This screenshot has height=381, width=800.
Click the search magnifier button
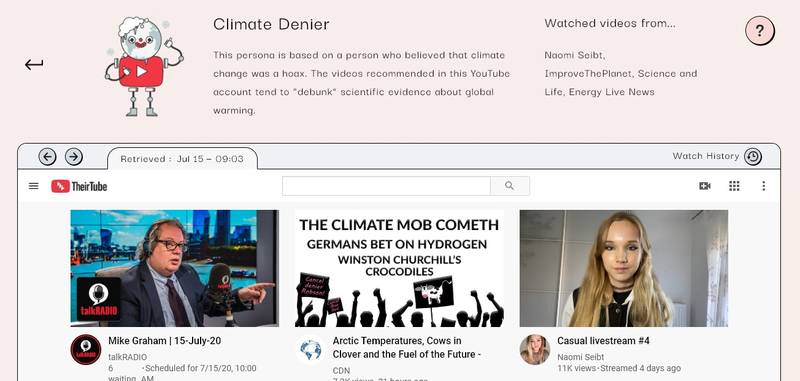(x=510, y=186)
